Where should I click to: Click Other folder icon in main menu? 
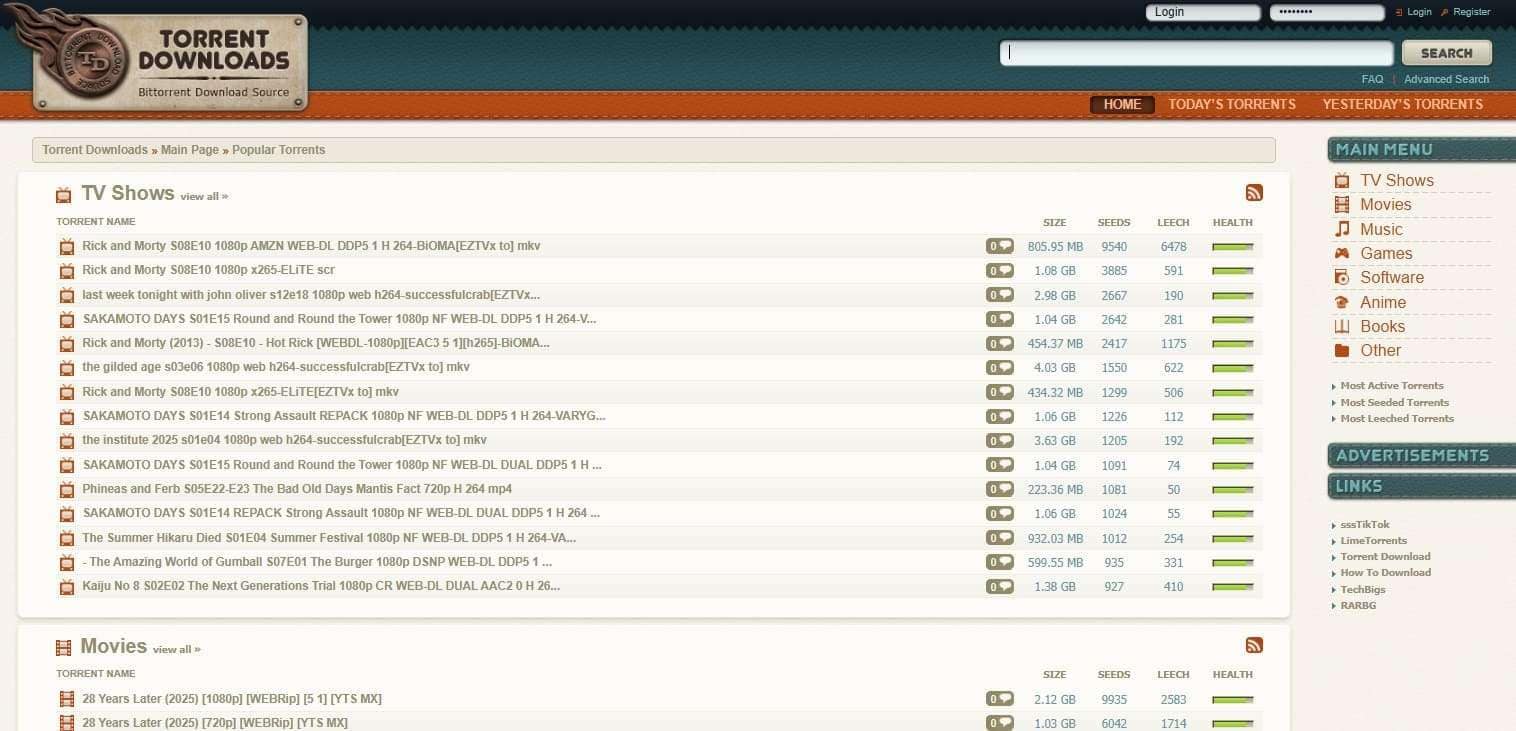[x=1342, y=350]
